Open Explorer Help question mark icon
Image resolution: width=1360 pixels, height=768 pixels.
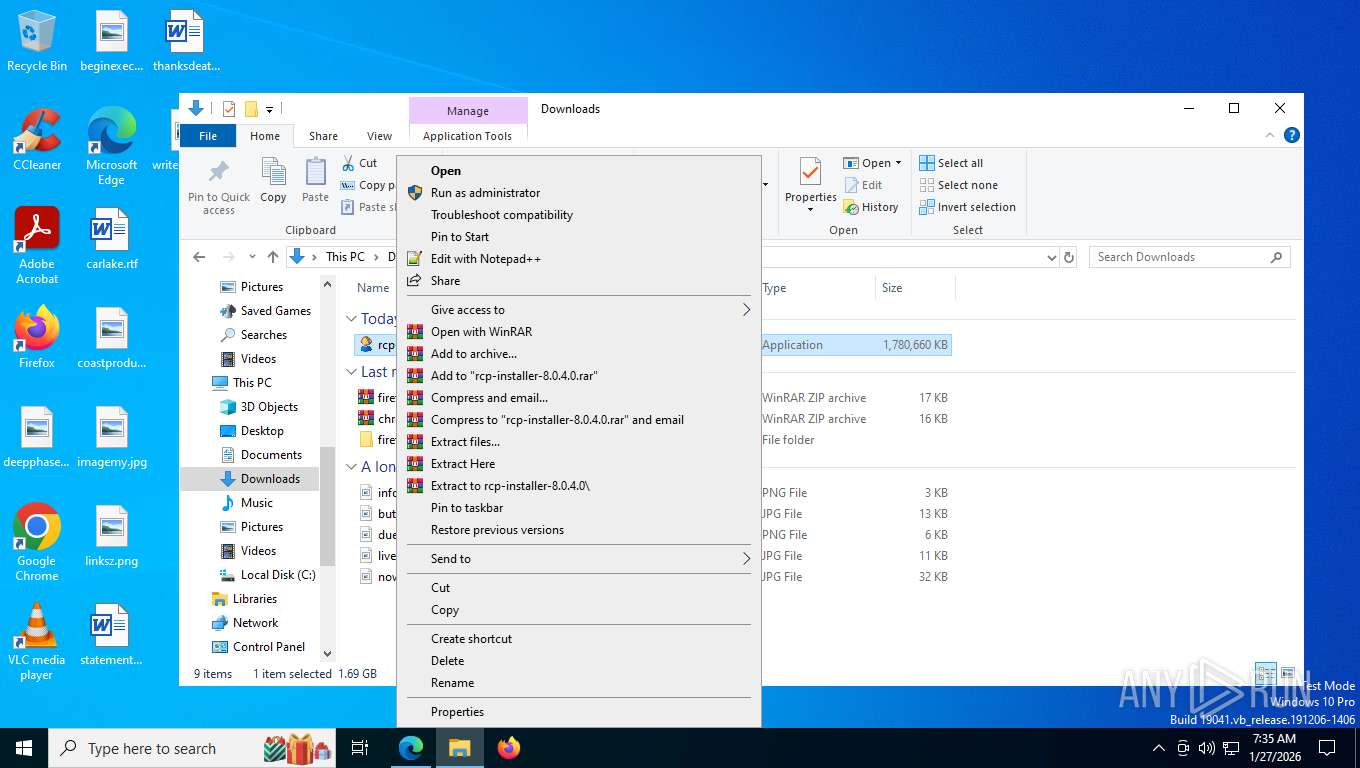click(x=1292, y=135)
